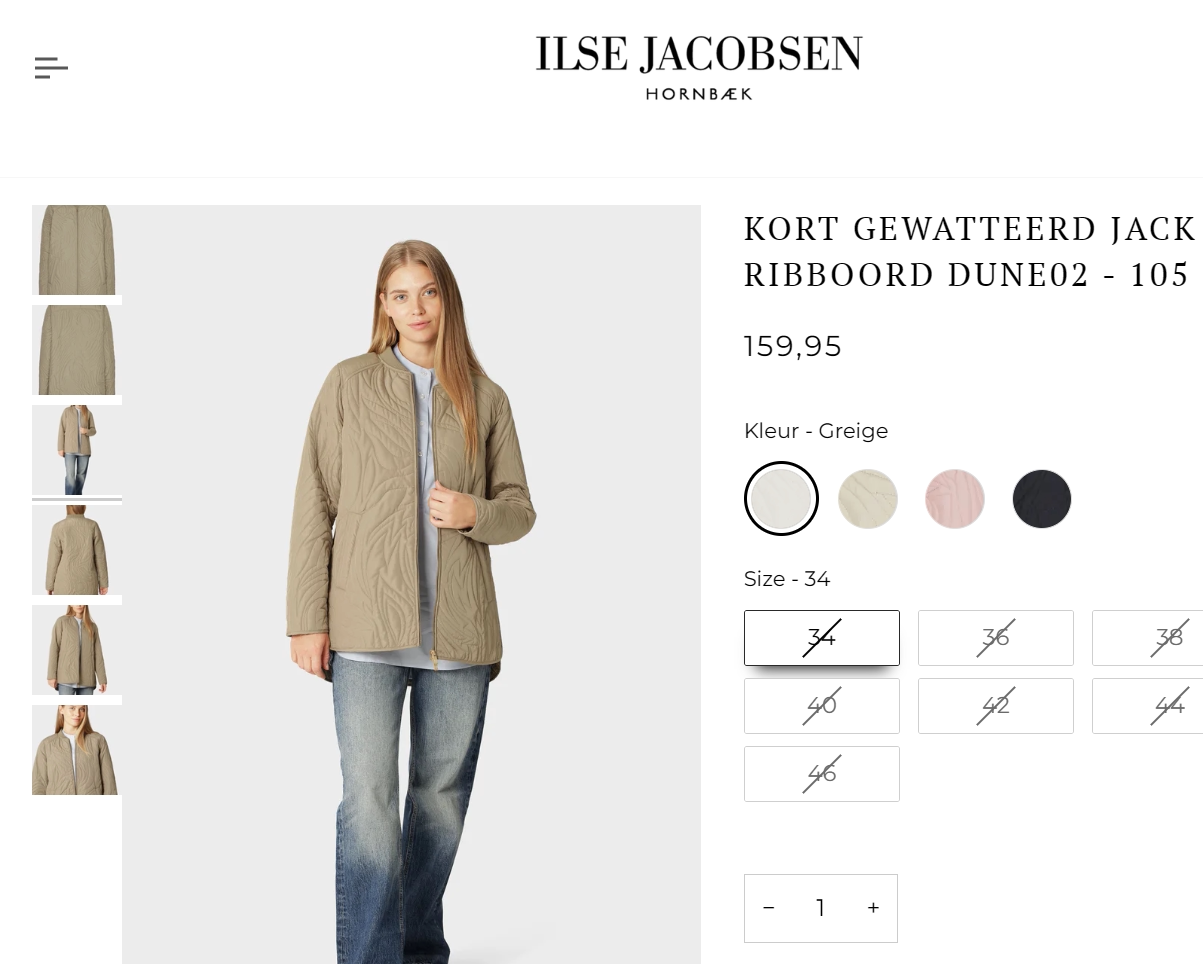Choose size 40 option

pos(822,706)
